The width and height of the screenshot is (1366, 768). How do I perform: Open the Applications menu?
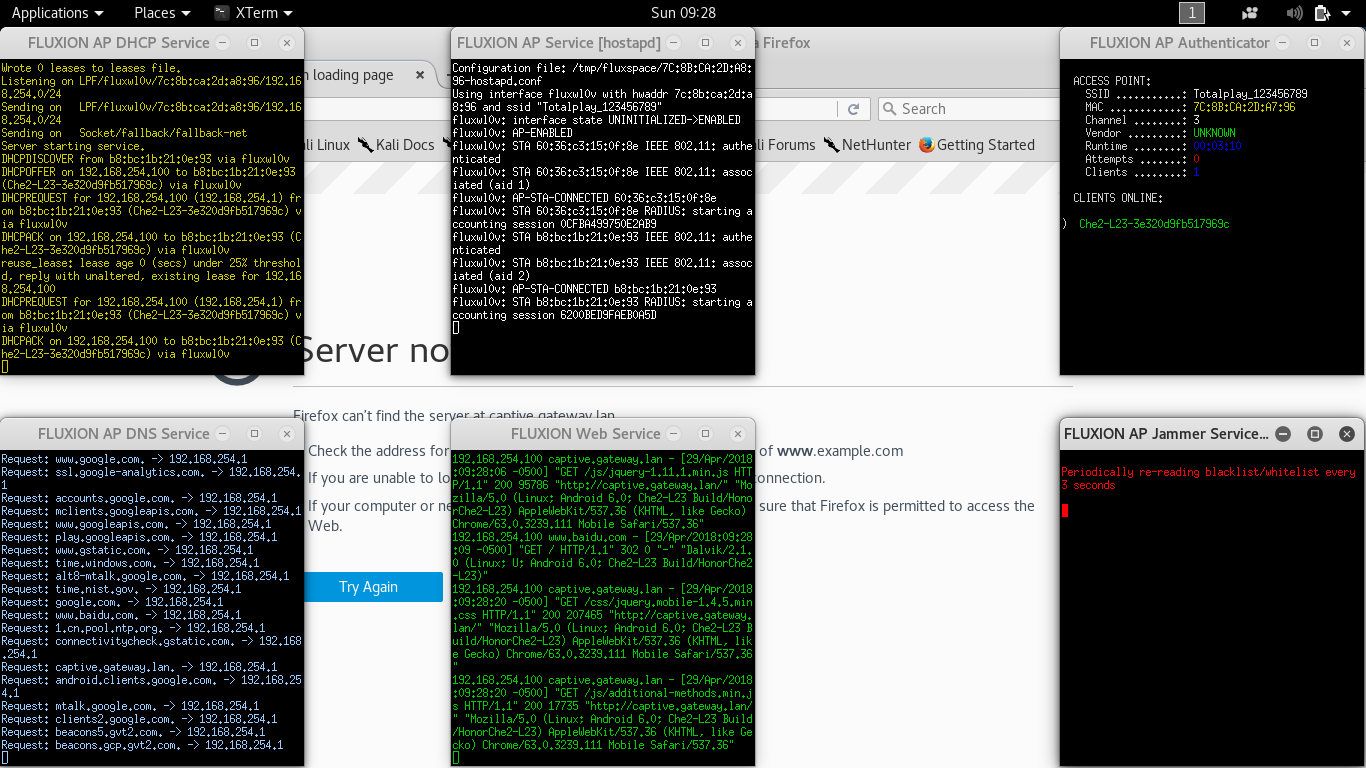coord(57,13)
